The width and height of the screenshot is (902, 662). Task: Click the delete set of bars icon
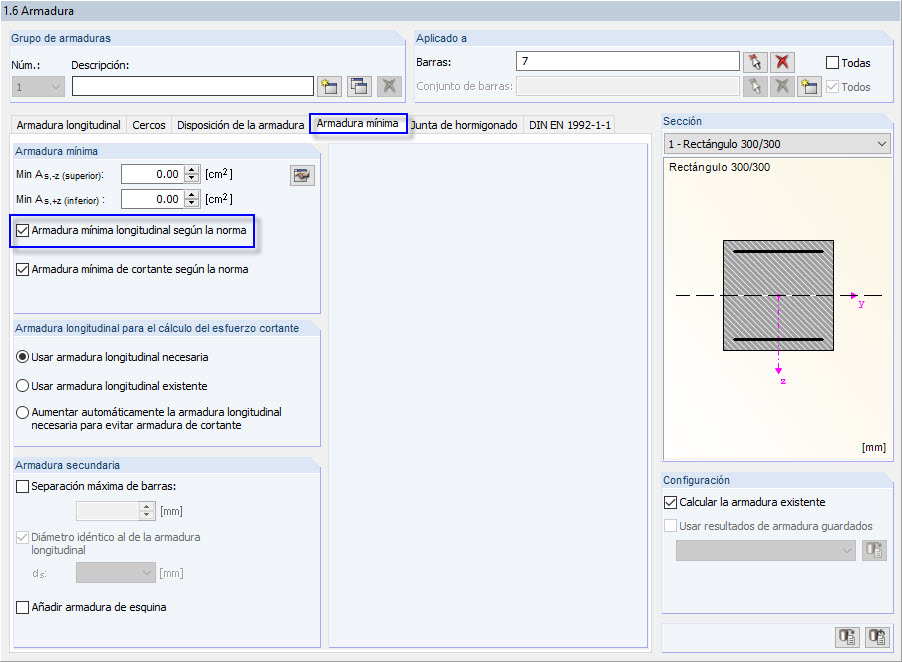[782, 87]
